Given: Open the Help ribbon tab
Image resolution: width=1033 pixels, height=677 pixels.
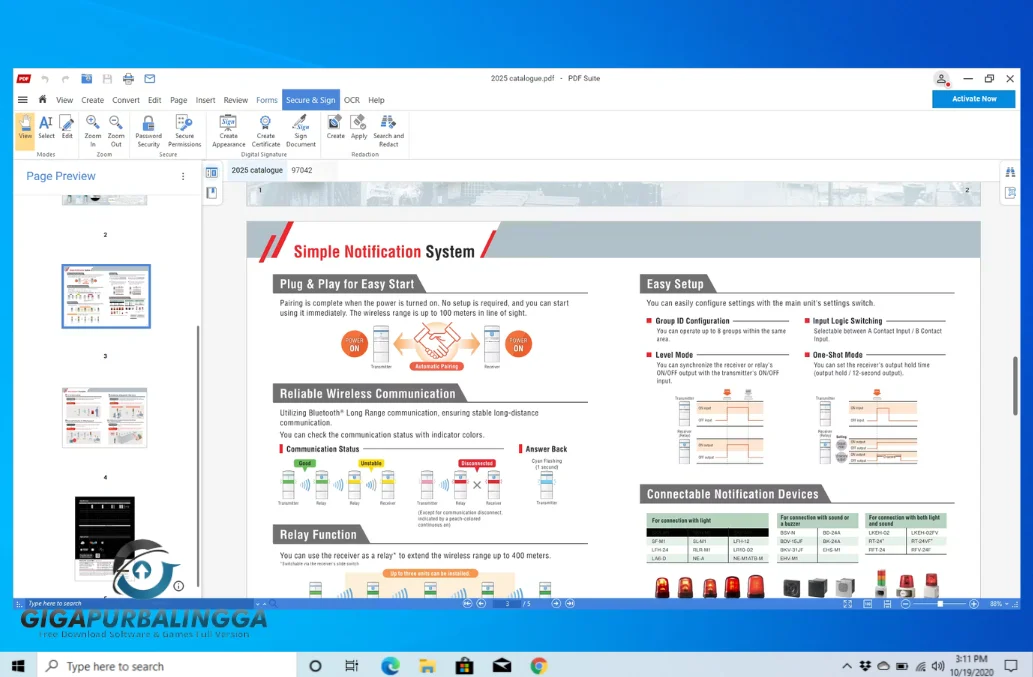Looking at the screenshot, I should click(376, 100).
